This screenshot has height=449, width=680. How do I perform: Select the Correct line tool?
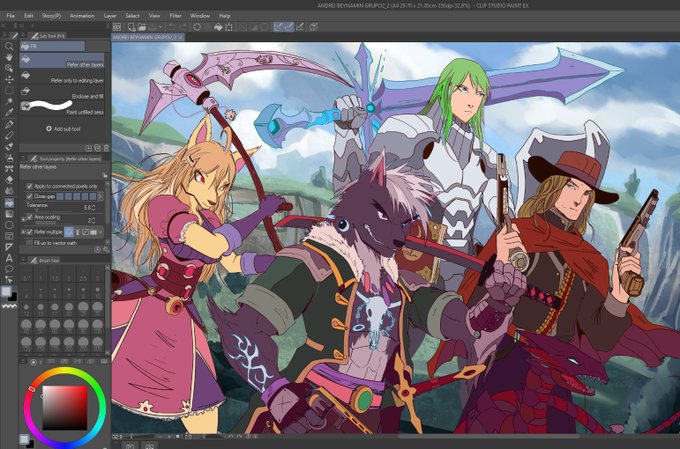9,280
